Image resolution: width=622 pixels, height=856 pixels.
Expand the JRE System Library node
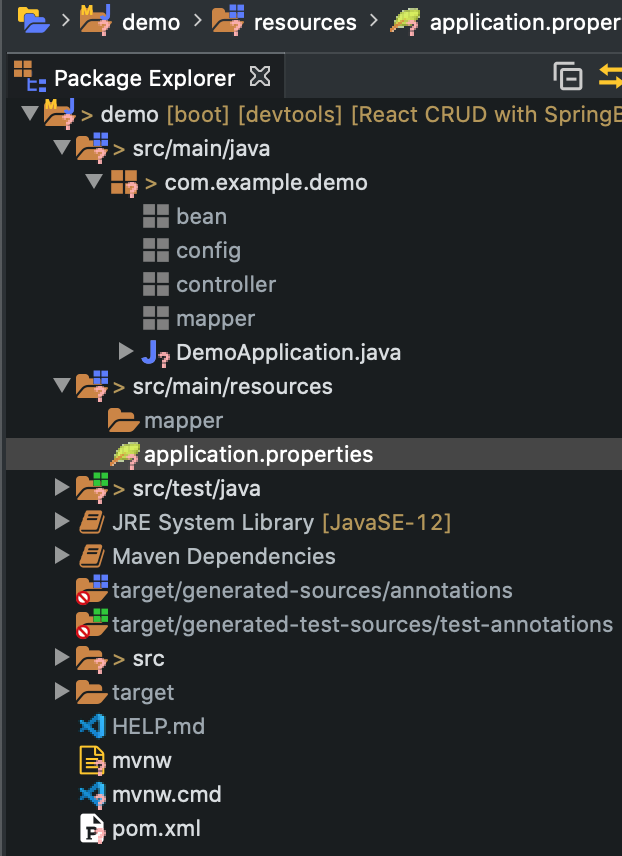tap(62, 521)
